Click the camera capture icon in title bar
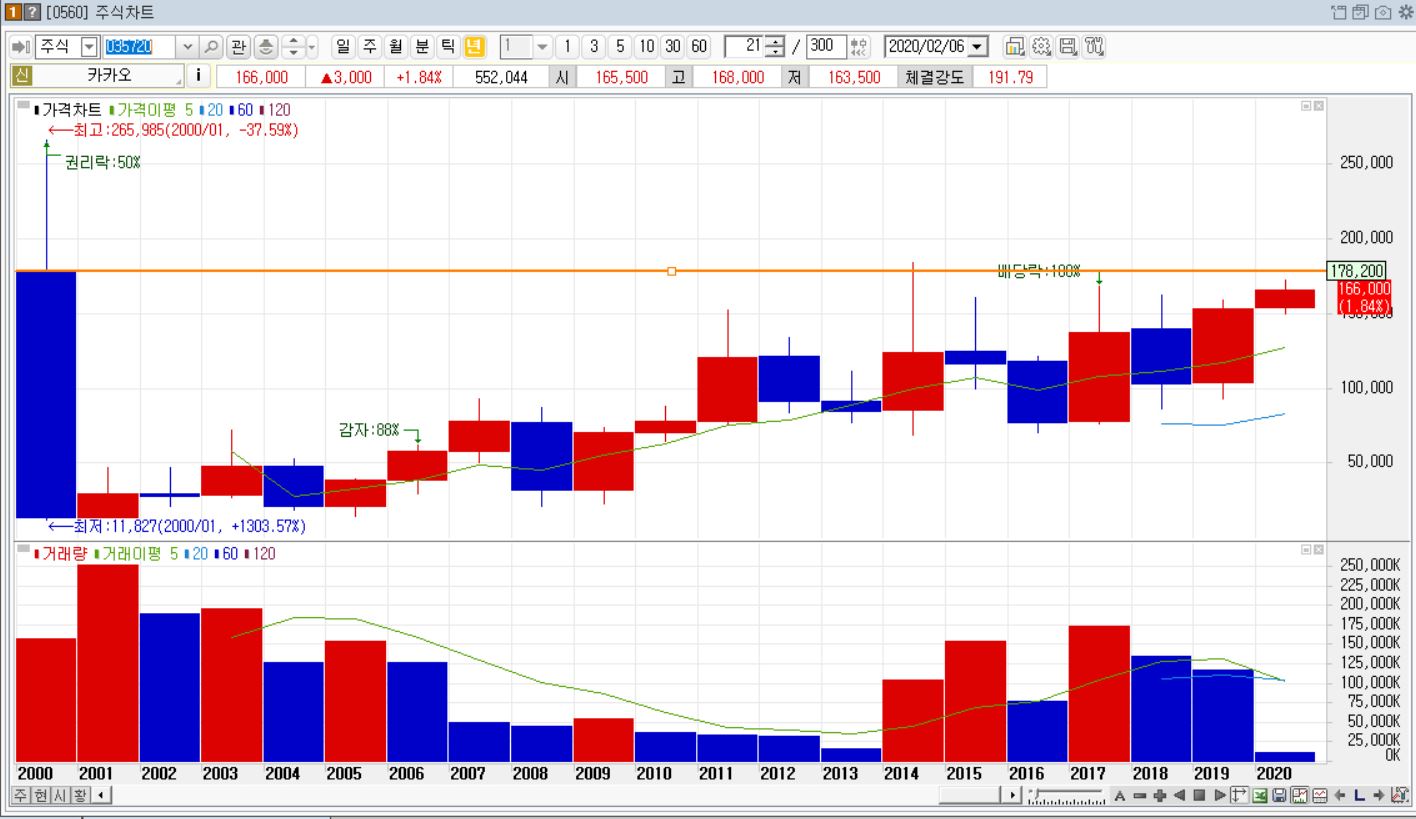Screen dimensions: 1416x819 pyautogui.click(x=1383, y=11)
